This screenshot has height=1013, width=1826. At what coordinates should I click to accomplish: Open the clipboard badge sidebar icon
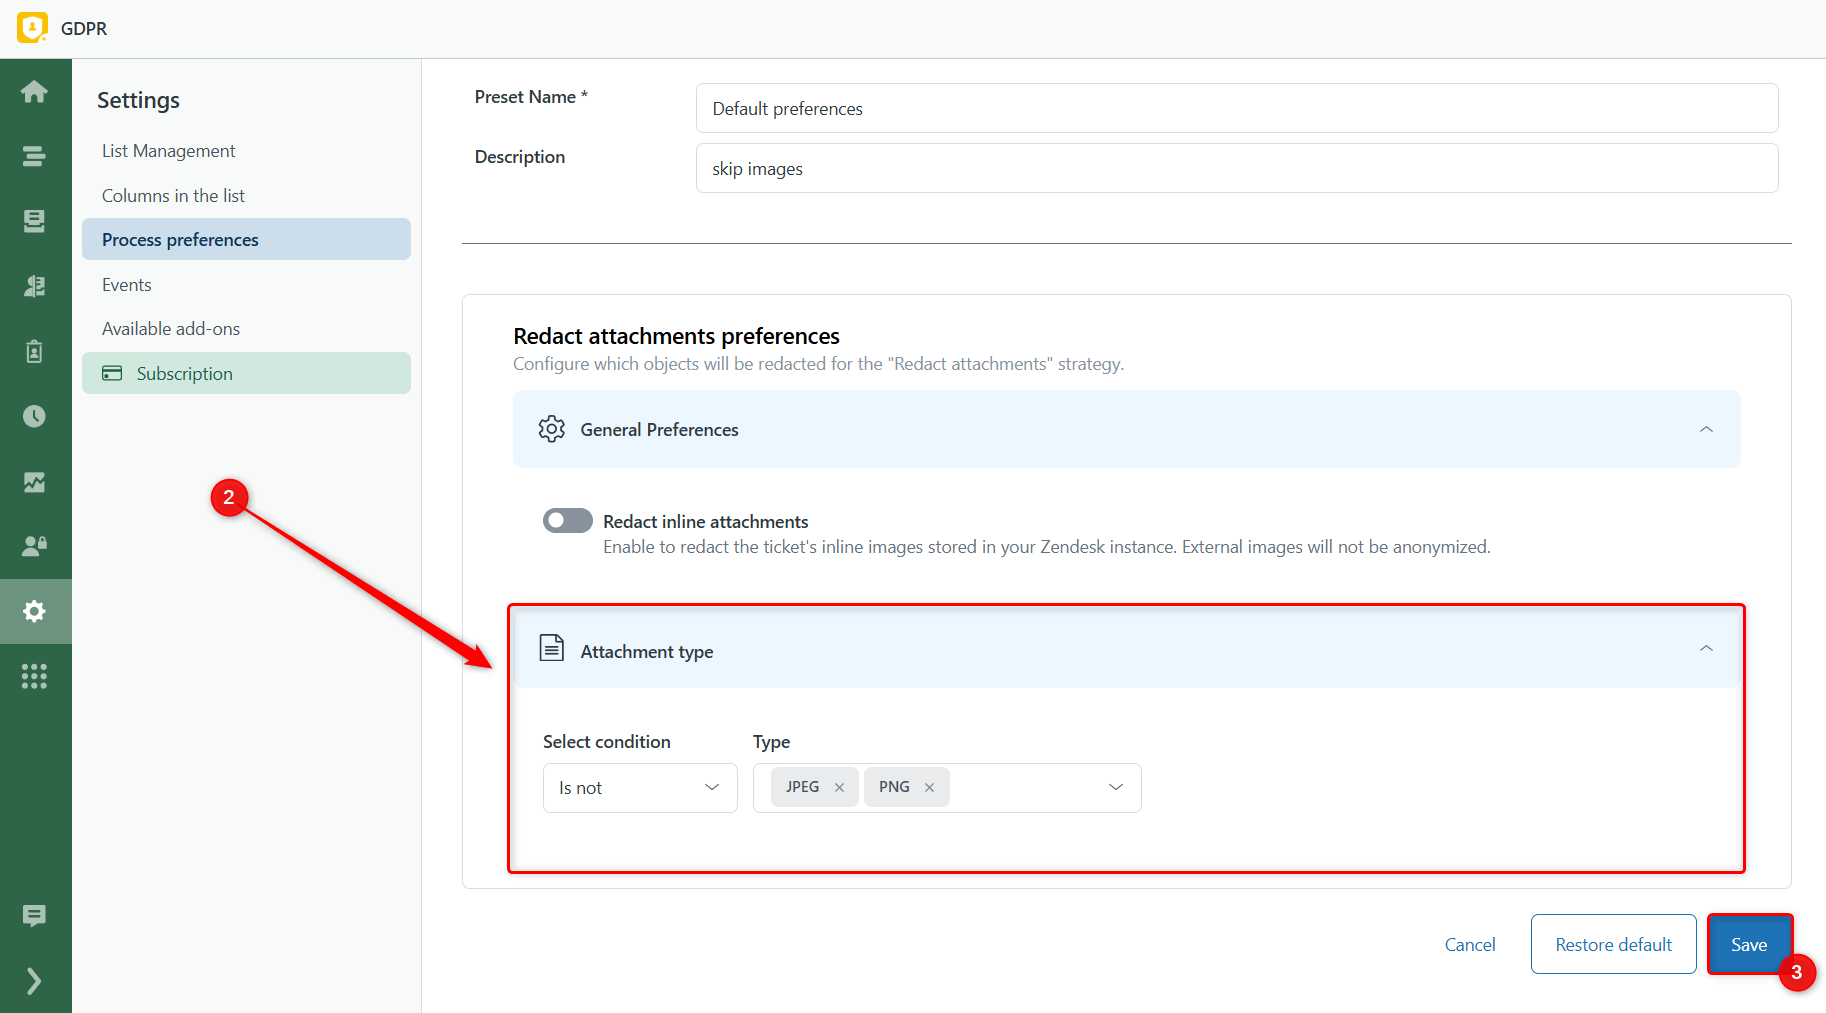coord(34,351)
